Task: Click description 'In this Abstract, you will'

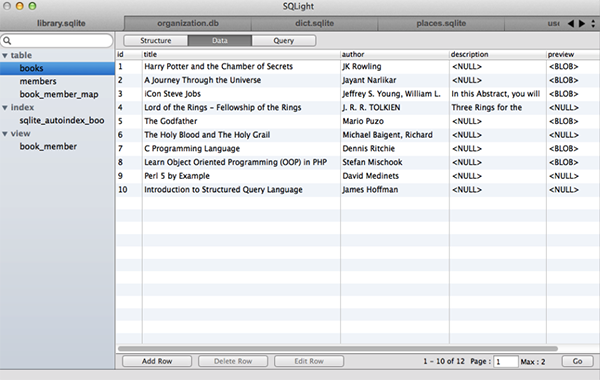Action: [x=496, y=94]
